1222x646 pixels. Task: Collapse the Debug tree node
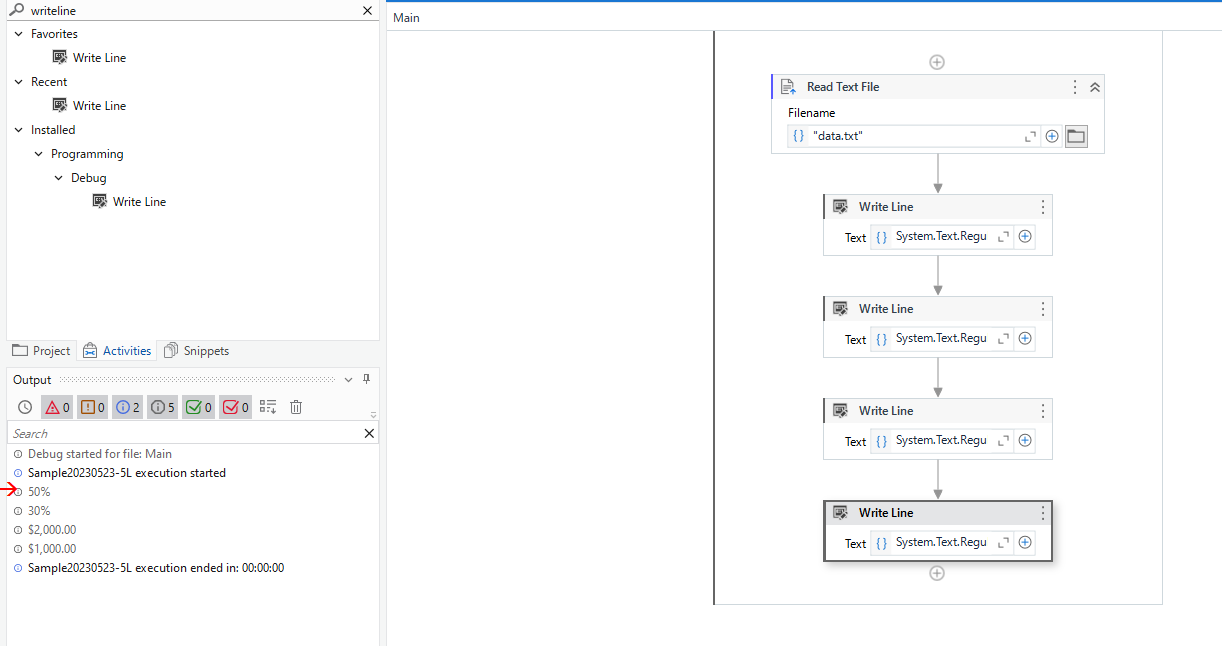58,177
